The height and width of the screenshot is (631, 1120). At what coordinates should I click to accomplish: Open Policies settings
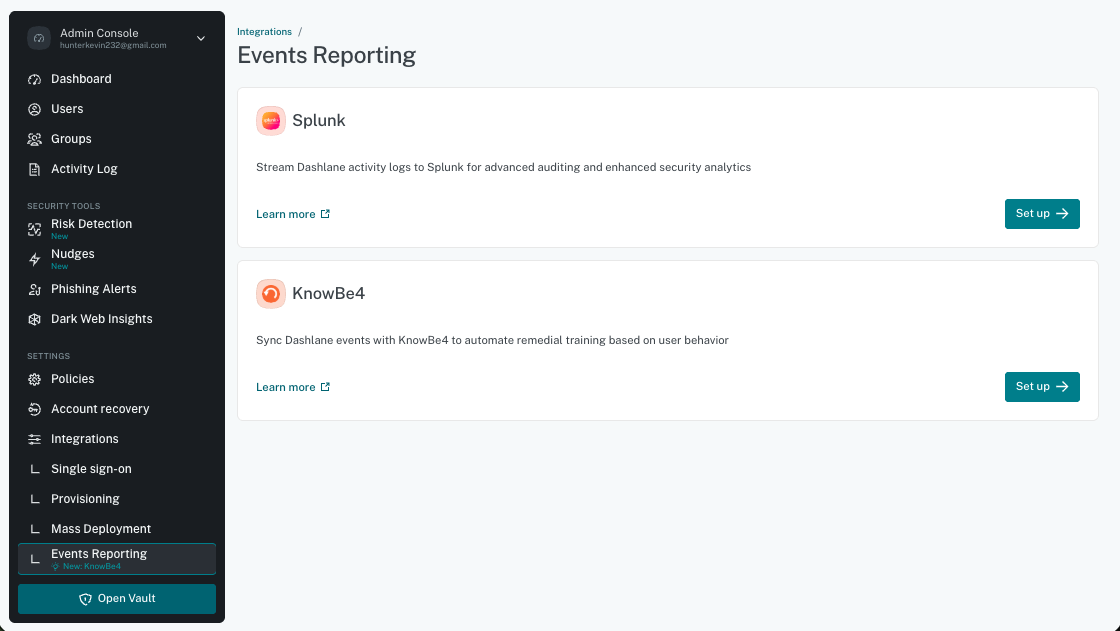(x=117, y=379)
